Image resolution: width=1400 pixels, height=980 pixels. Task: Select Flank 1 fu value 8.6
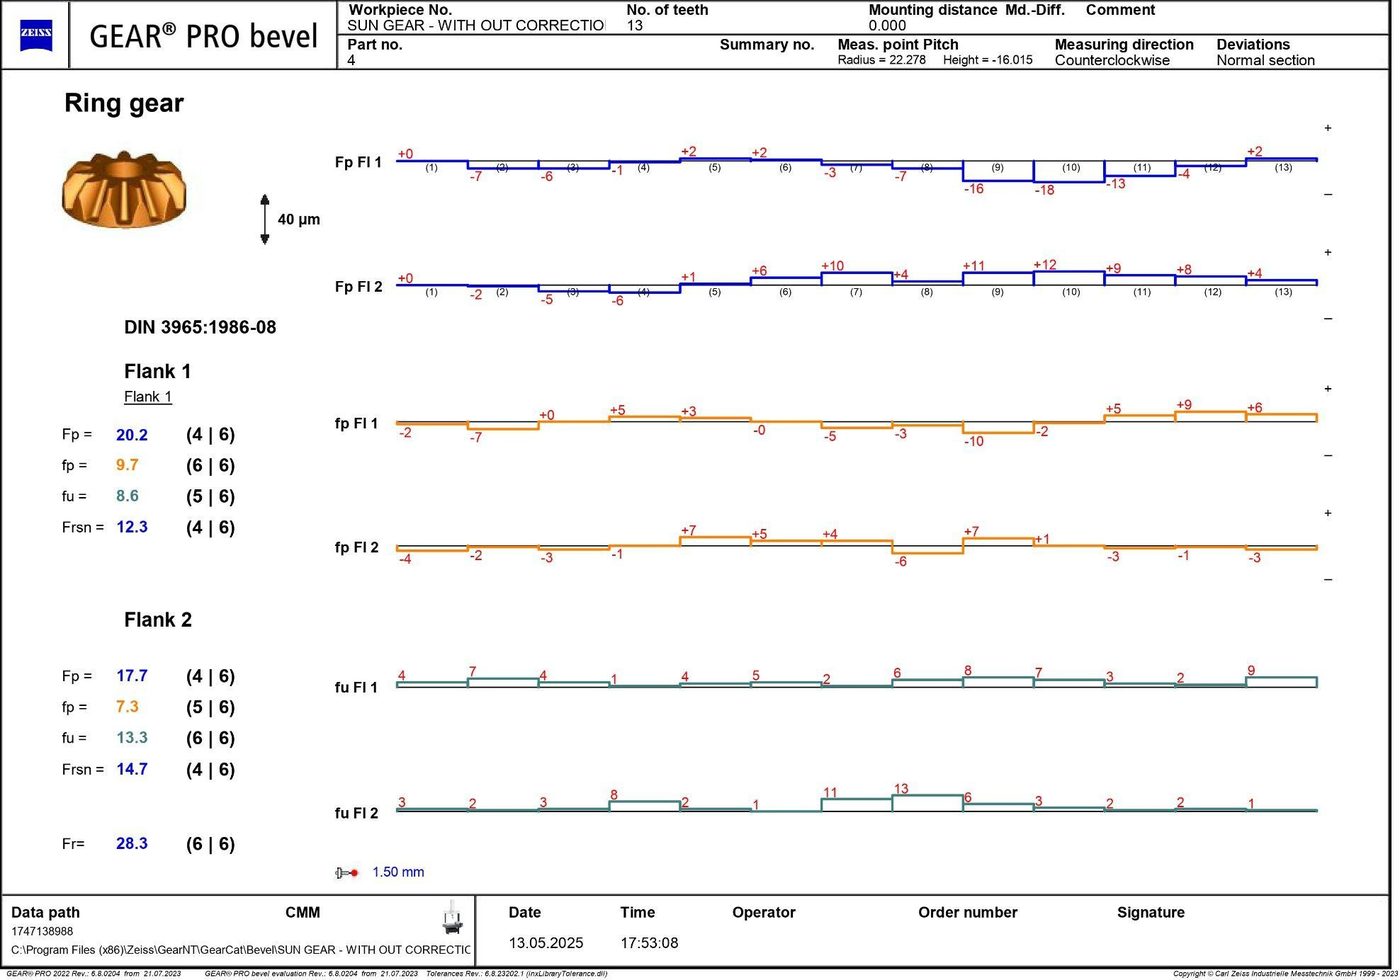click(127, 496)
